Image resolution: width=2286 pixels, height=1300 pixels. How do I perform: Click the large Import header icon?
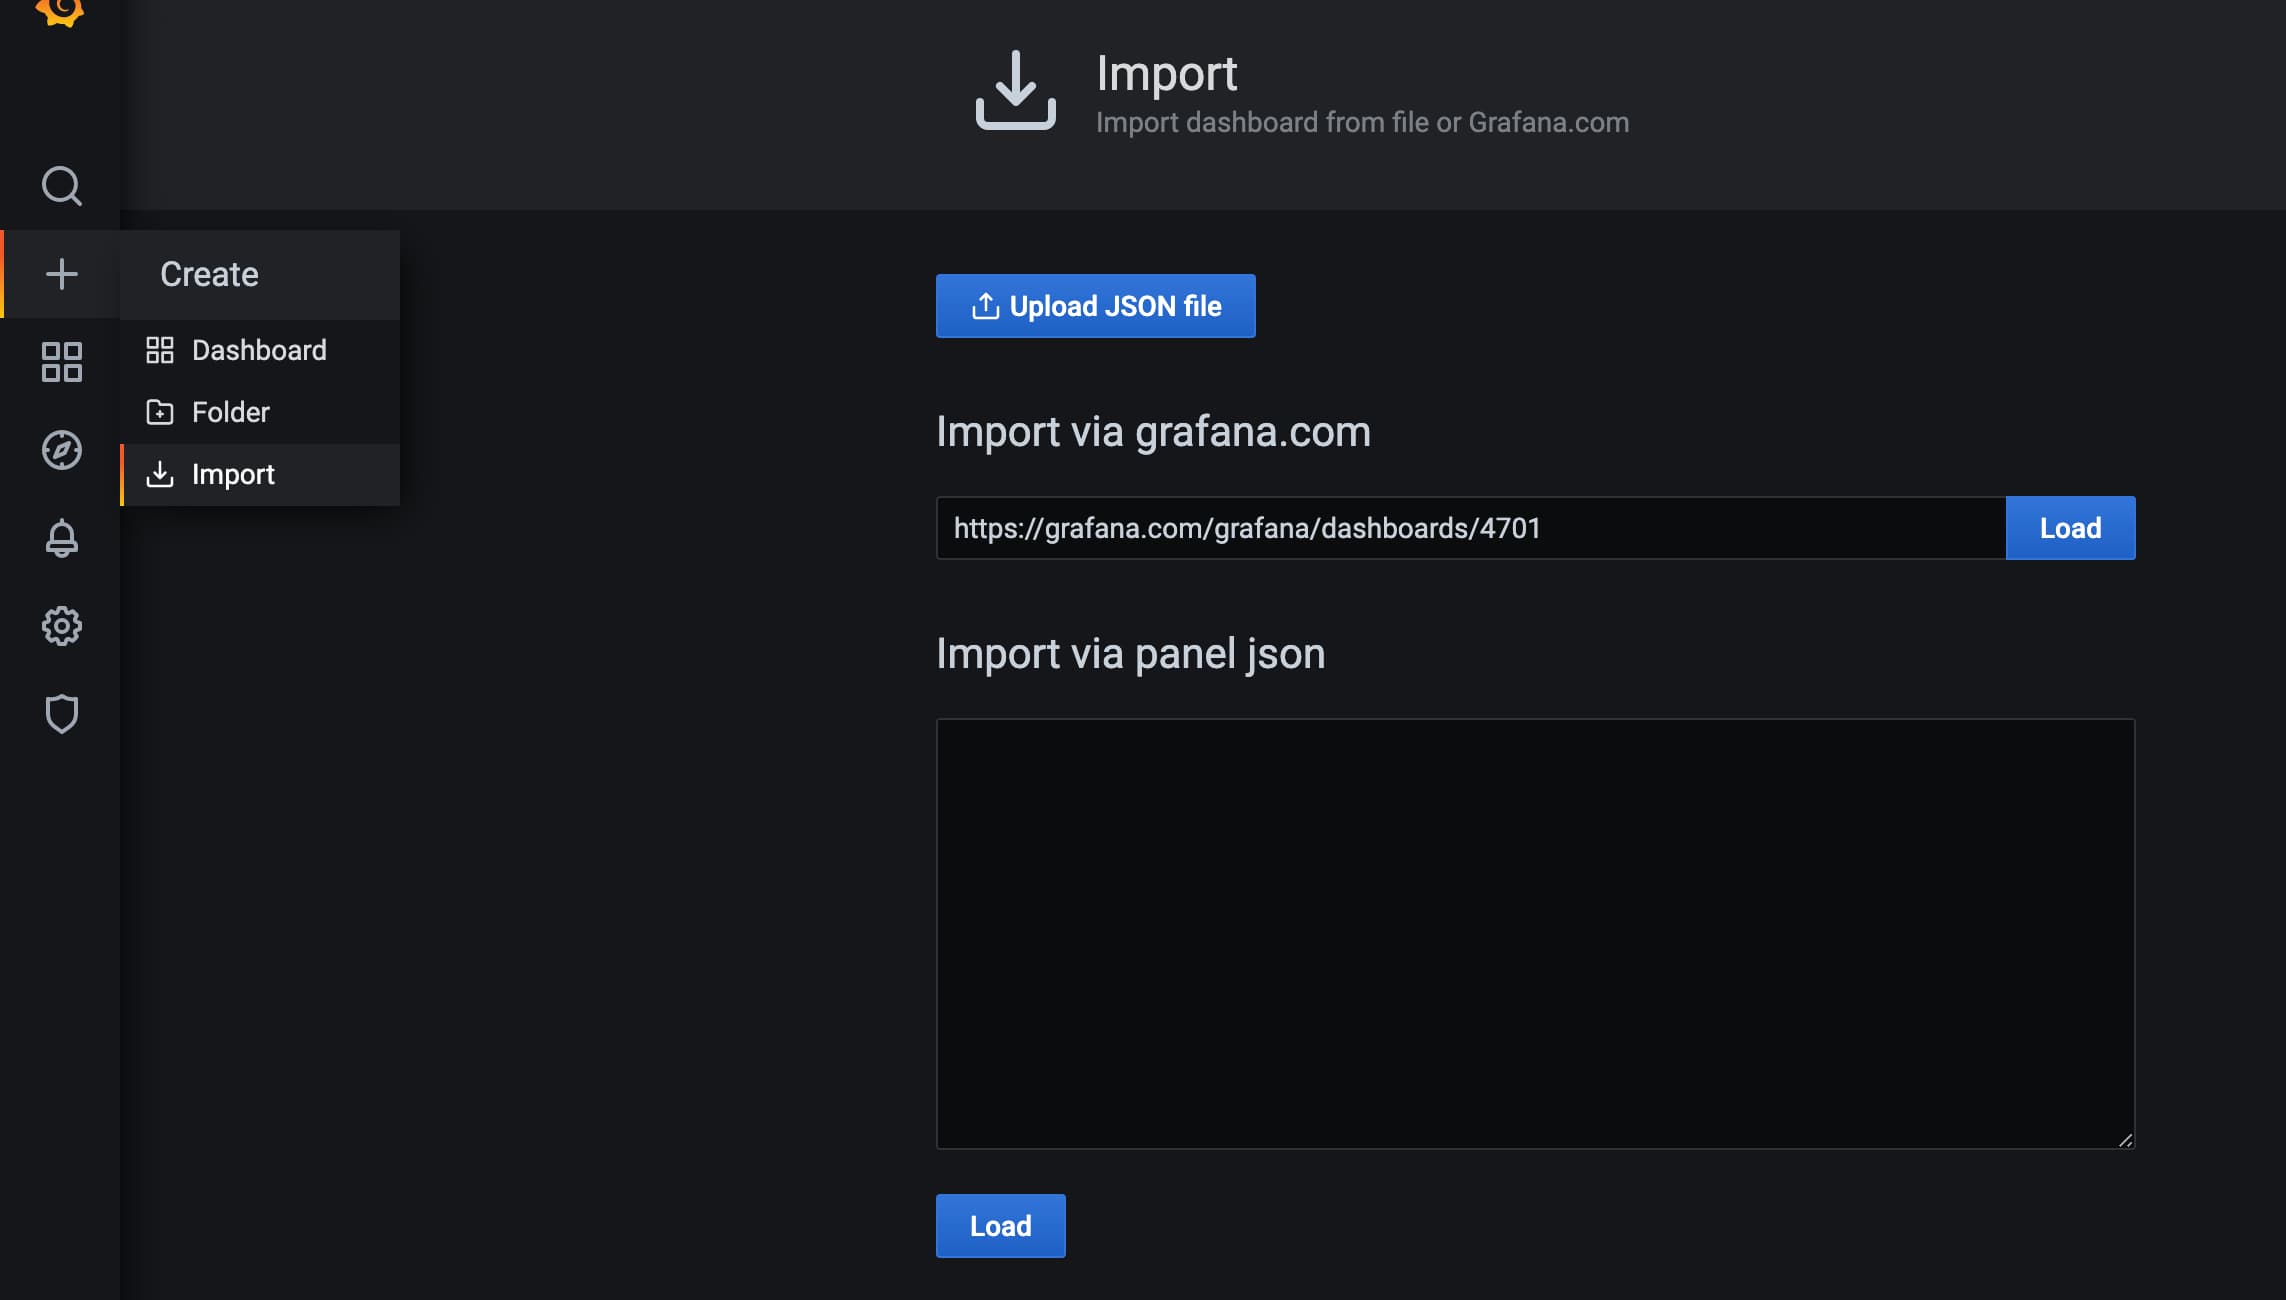pyautogui.click(x=1015, y=90)
